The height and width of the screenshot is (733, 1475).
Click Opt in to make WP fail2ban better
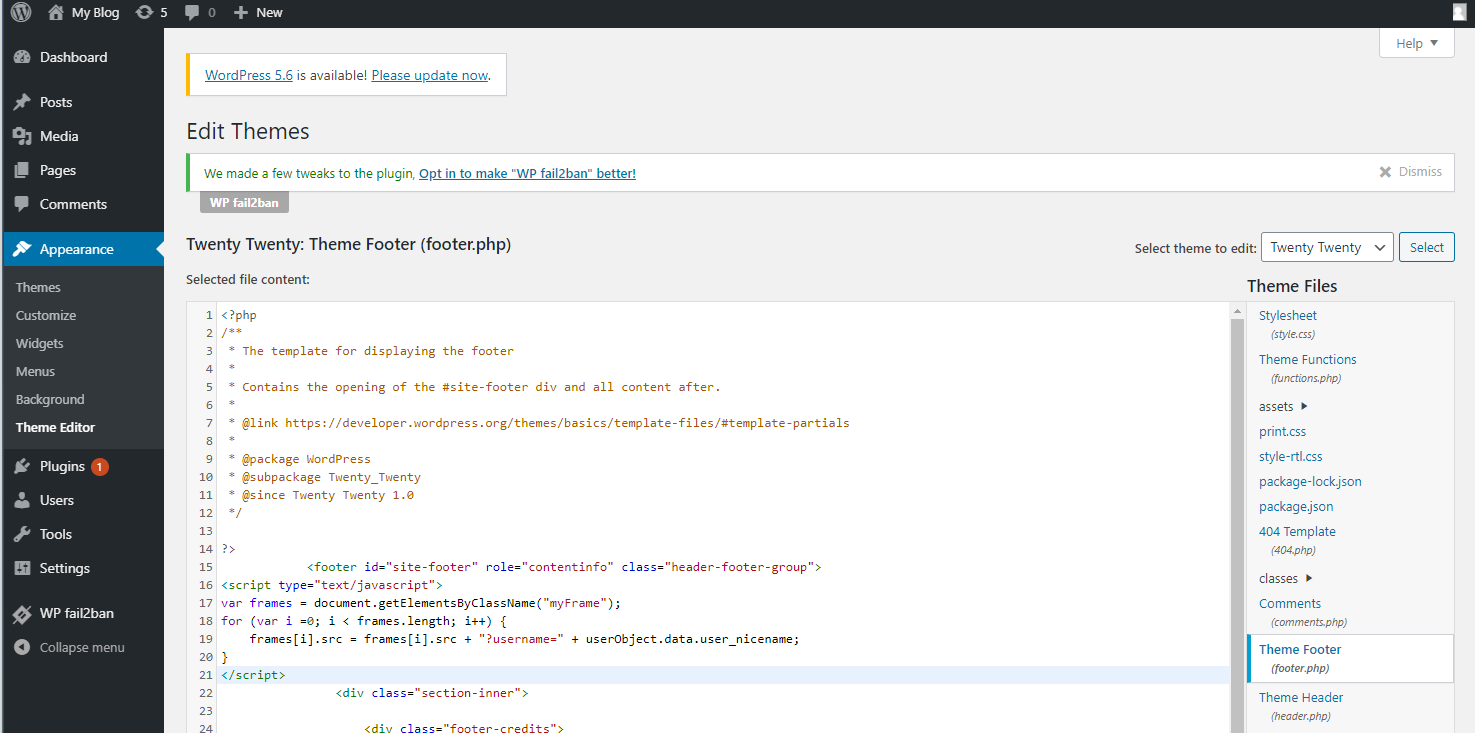tap(527, 173)
